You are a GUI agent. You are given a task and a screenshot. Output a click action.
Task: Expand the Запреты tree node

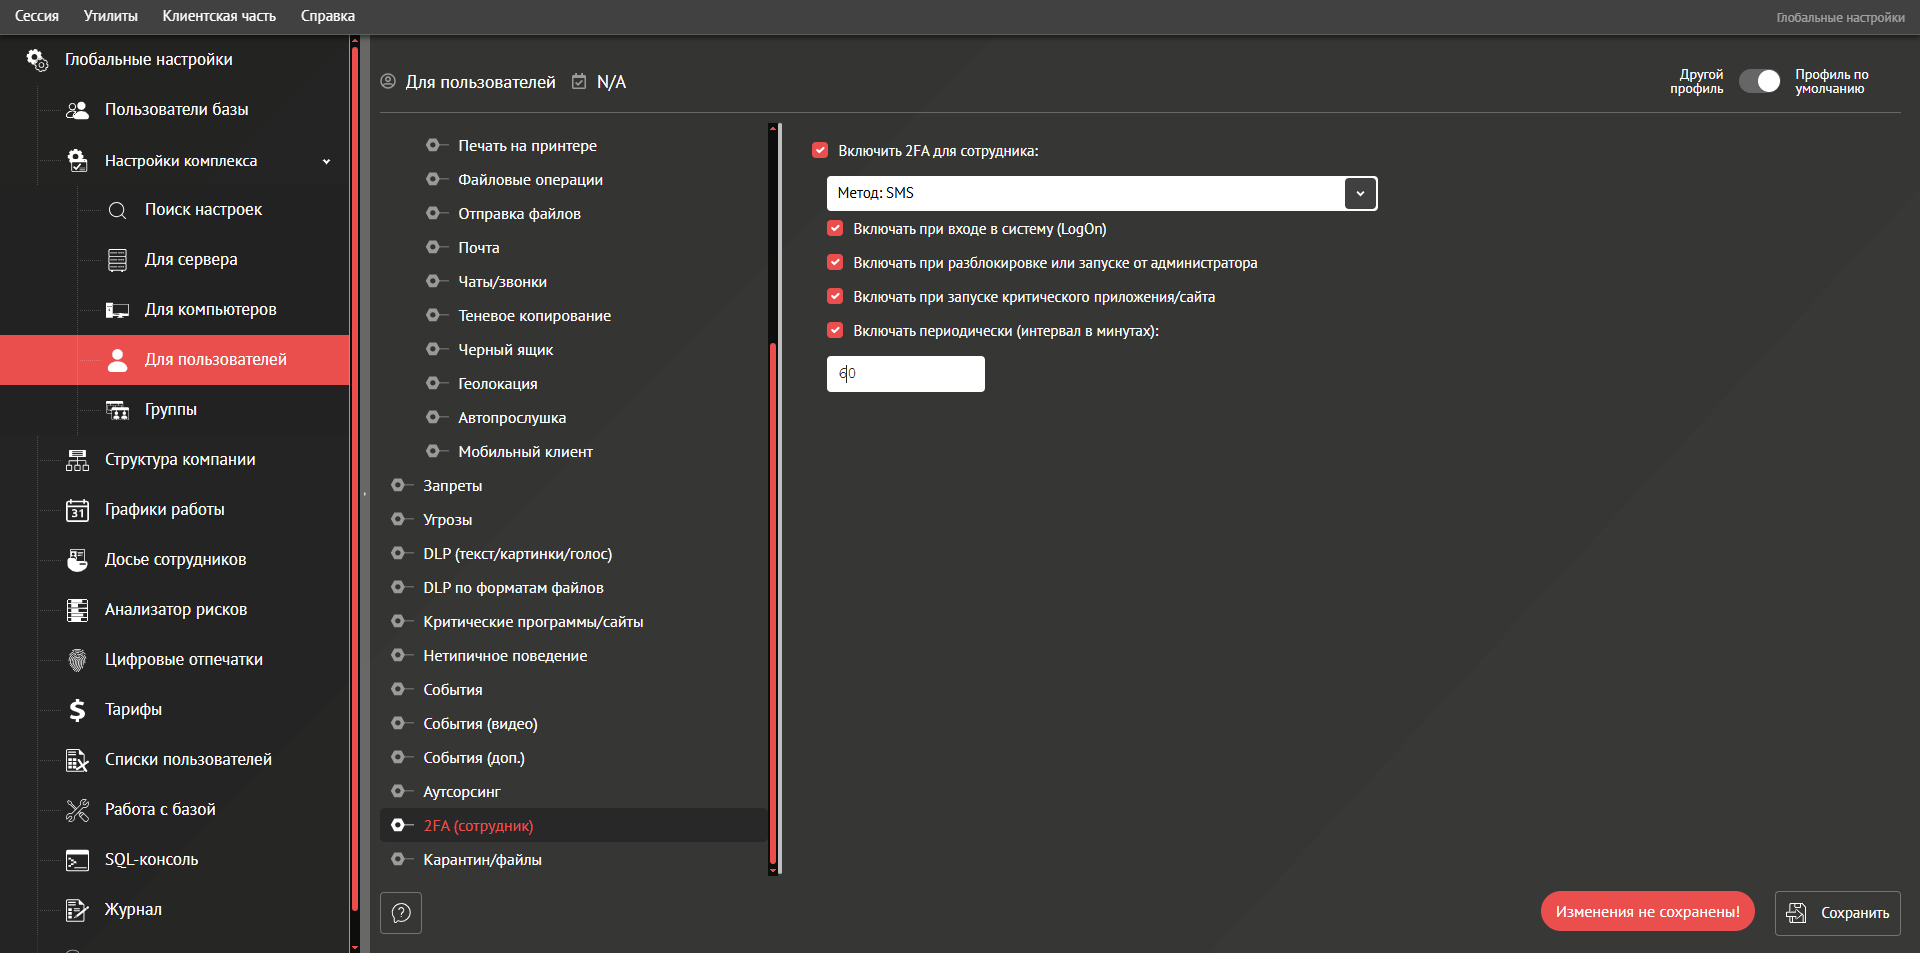click(x=398, y=486)
